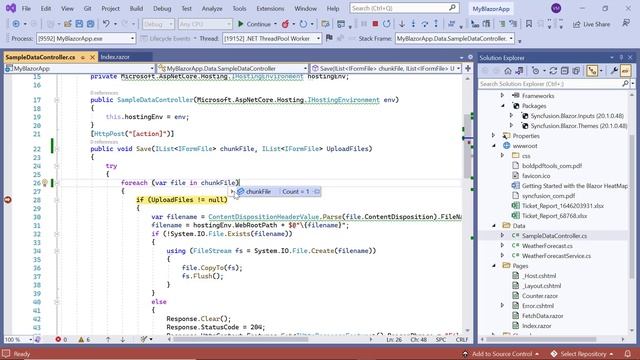The width and height of the screenshot is (640, 360).
Task: Collapse the try block at line 24
Action: (x=57, y=166)
